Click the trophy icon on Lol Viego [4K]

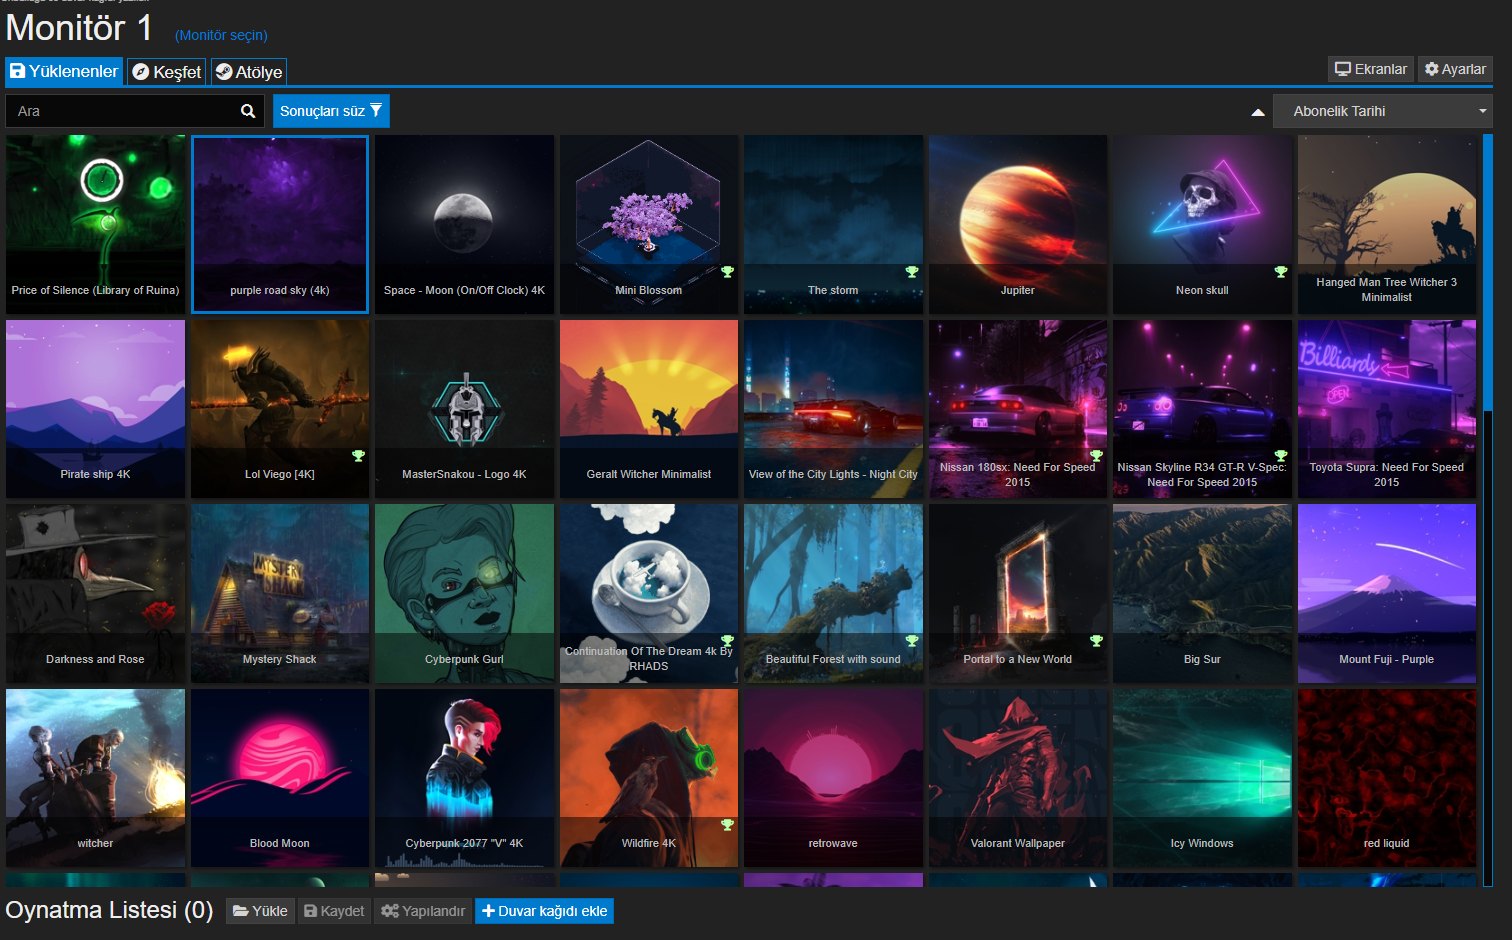click(x=359, y=456)
